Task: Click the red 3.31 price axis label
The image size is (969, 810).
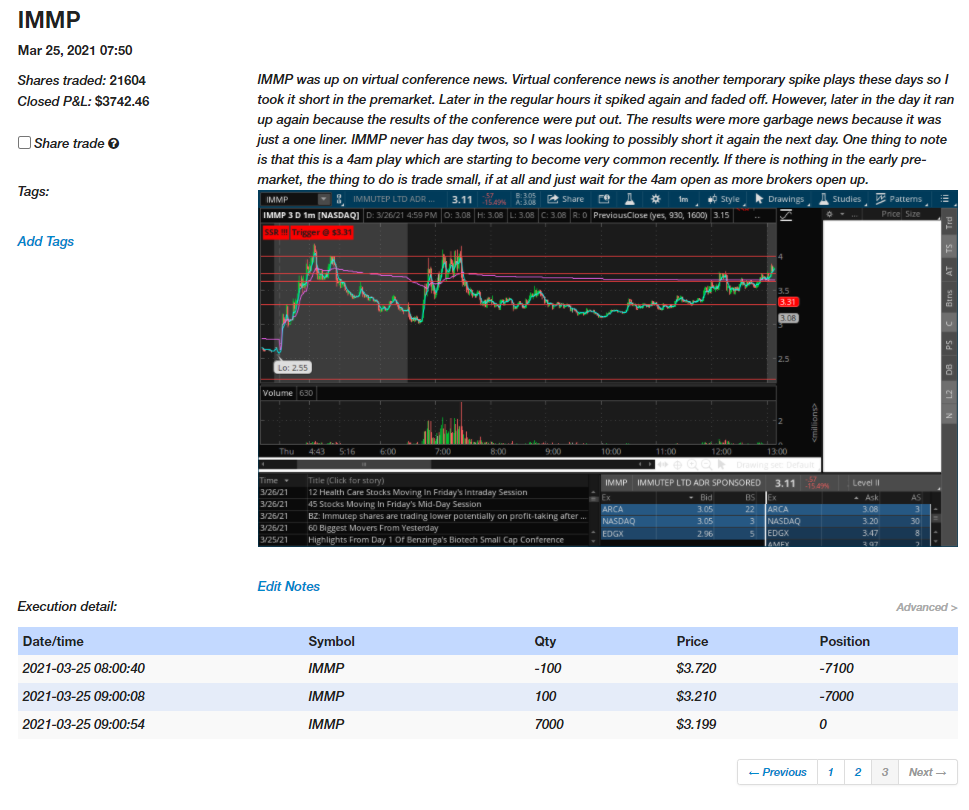Action: (x=788, y=302)
